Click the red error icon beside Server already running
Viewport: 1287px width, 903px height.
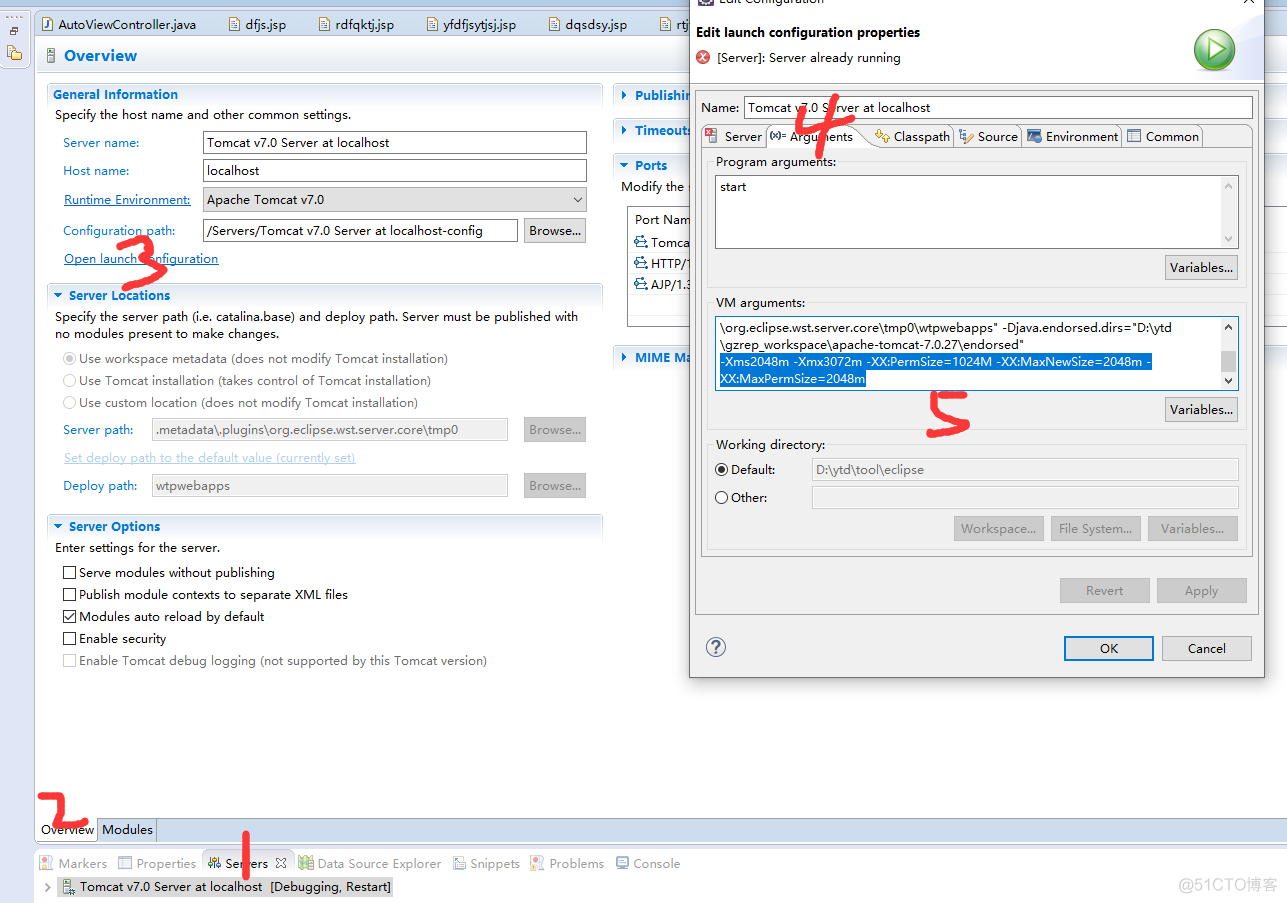704,58
